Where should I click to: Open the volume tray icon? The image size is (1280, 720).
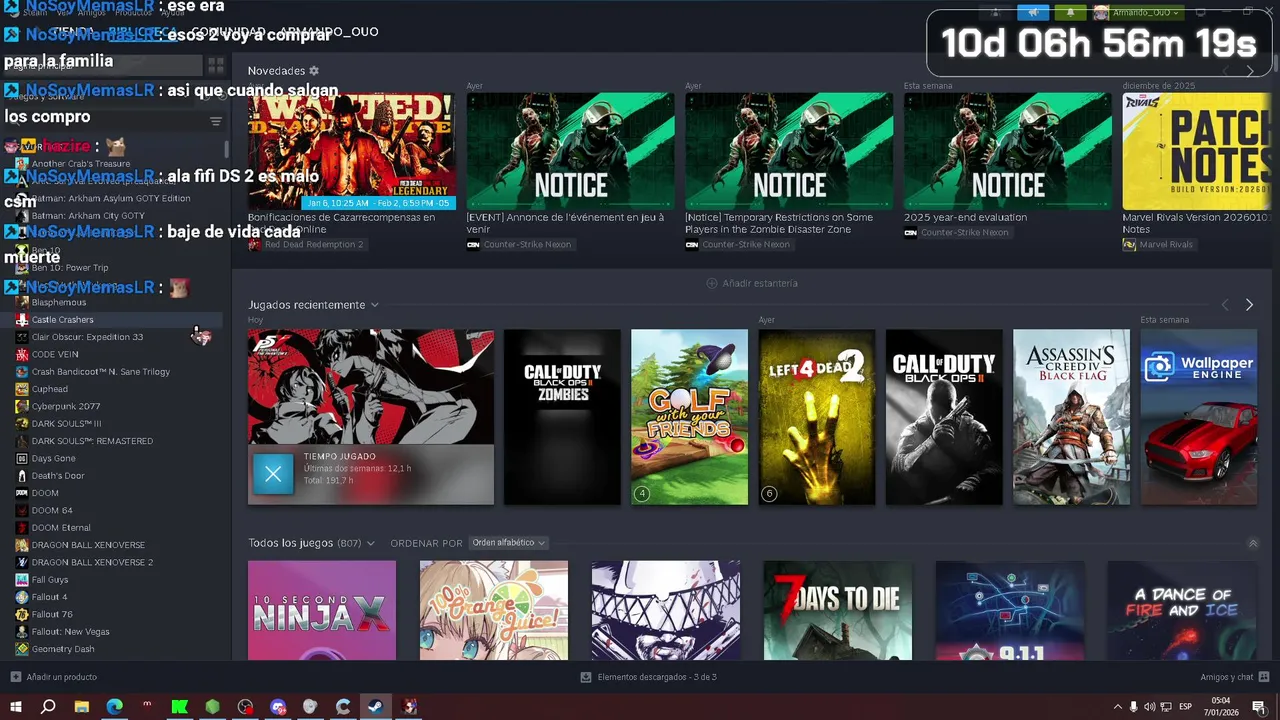point(1149,707)
